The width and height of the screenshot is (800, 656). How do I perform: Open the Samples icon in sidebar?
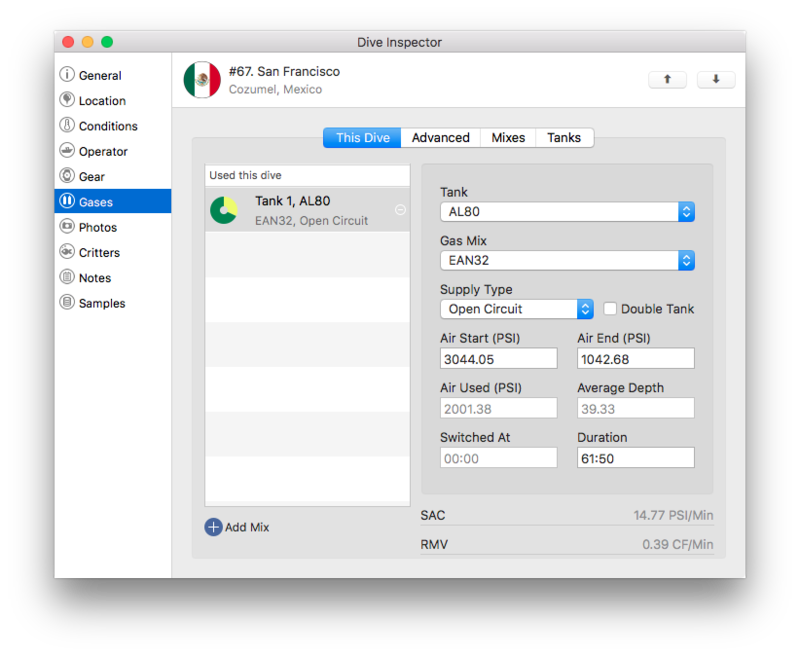(x=67, y=303)
